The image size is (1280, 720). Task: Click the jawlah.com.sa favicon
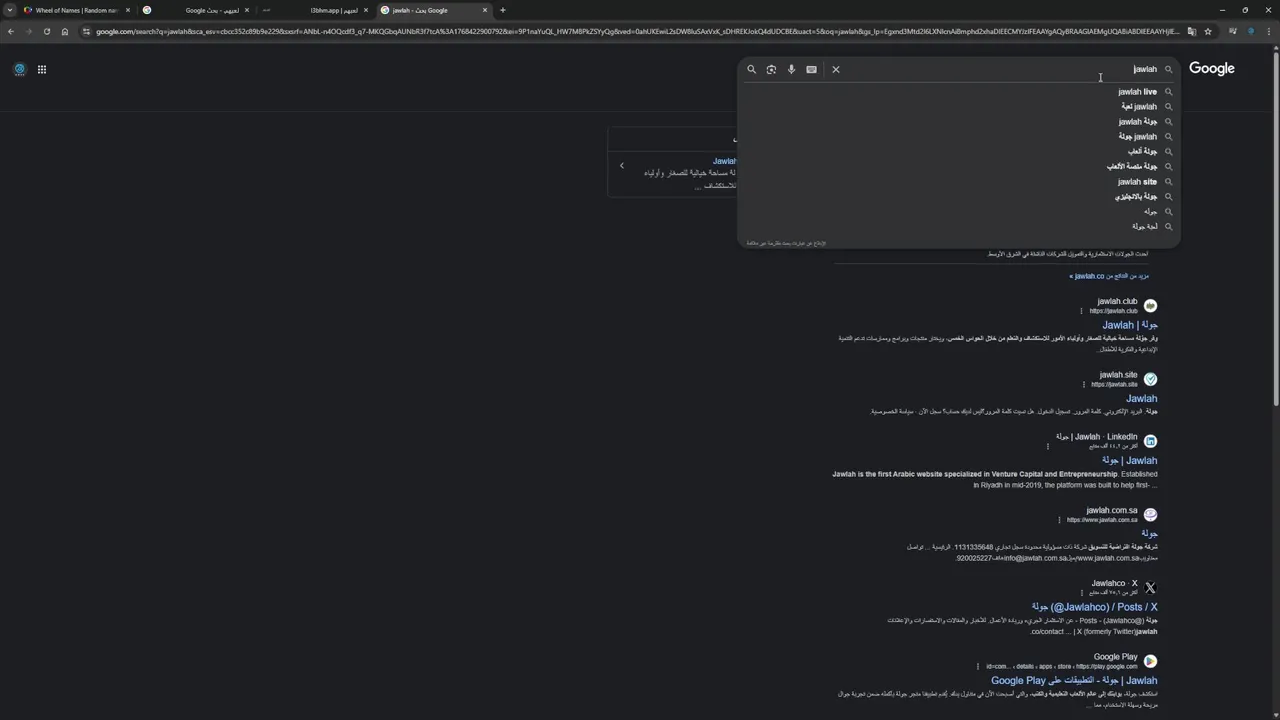pyautogui.click(x=1150, y=514)
